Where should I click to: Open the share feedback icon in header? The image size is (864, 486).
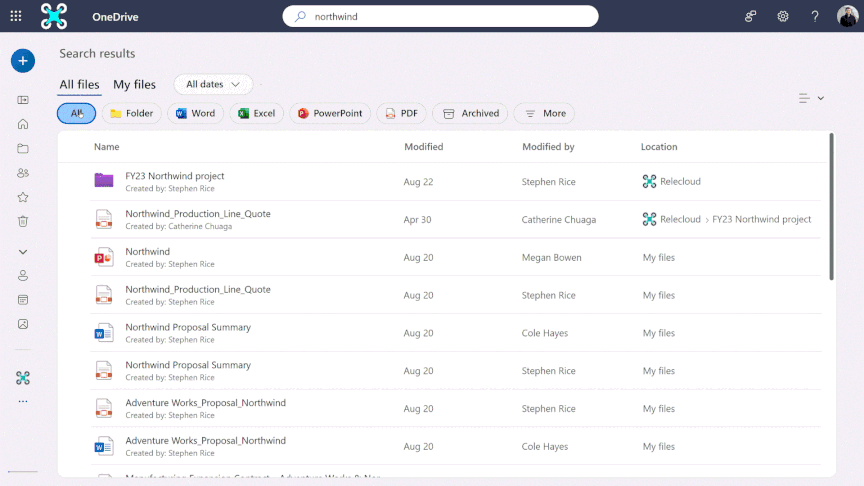tap(750, 17)
